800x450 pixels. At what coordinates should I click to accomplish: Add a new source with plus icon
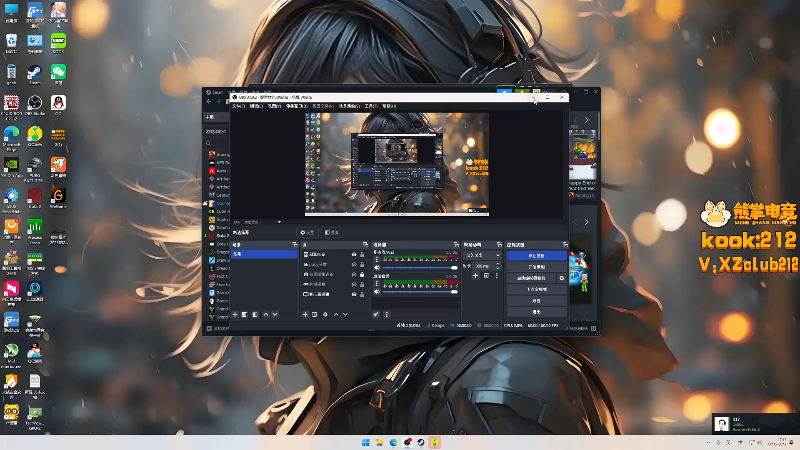(305, 314)
